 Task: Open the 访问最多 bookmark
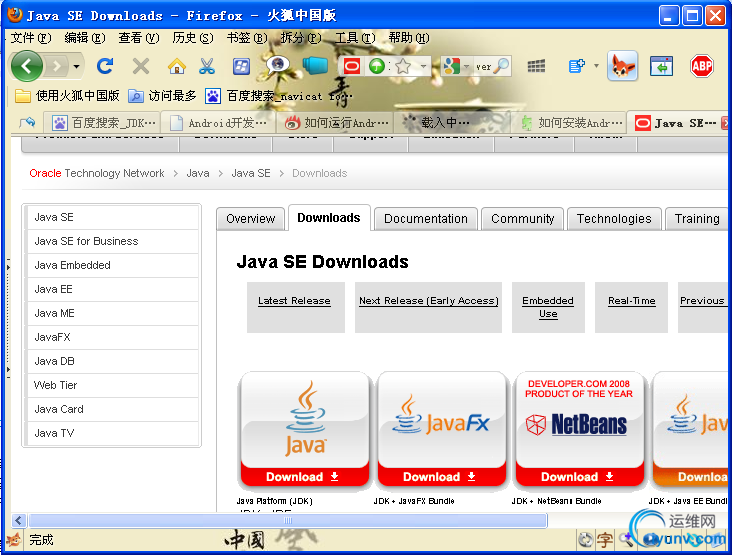(162, 96)
